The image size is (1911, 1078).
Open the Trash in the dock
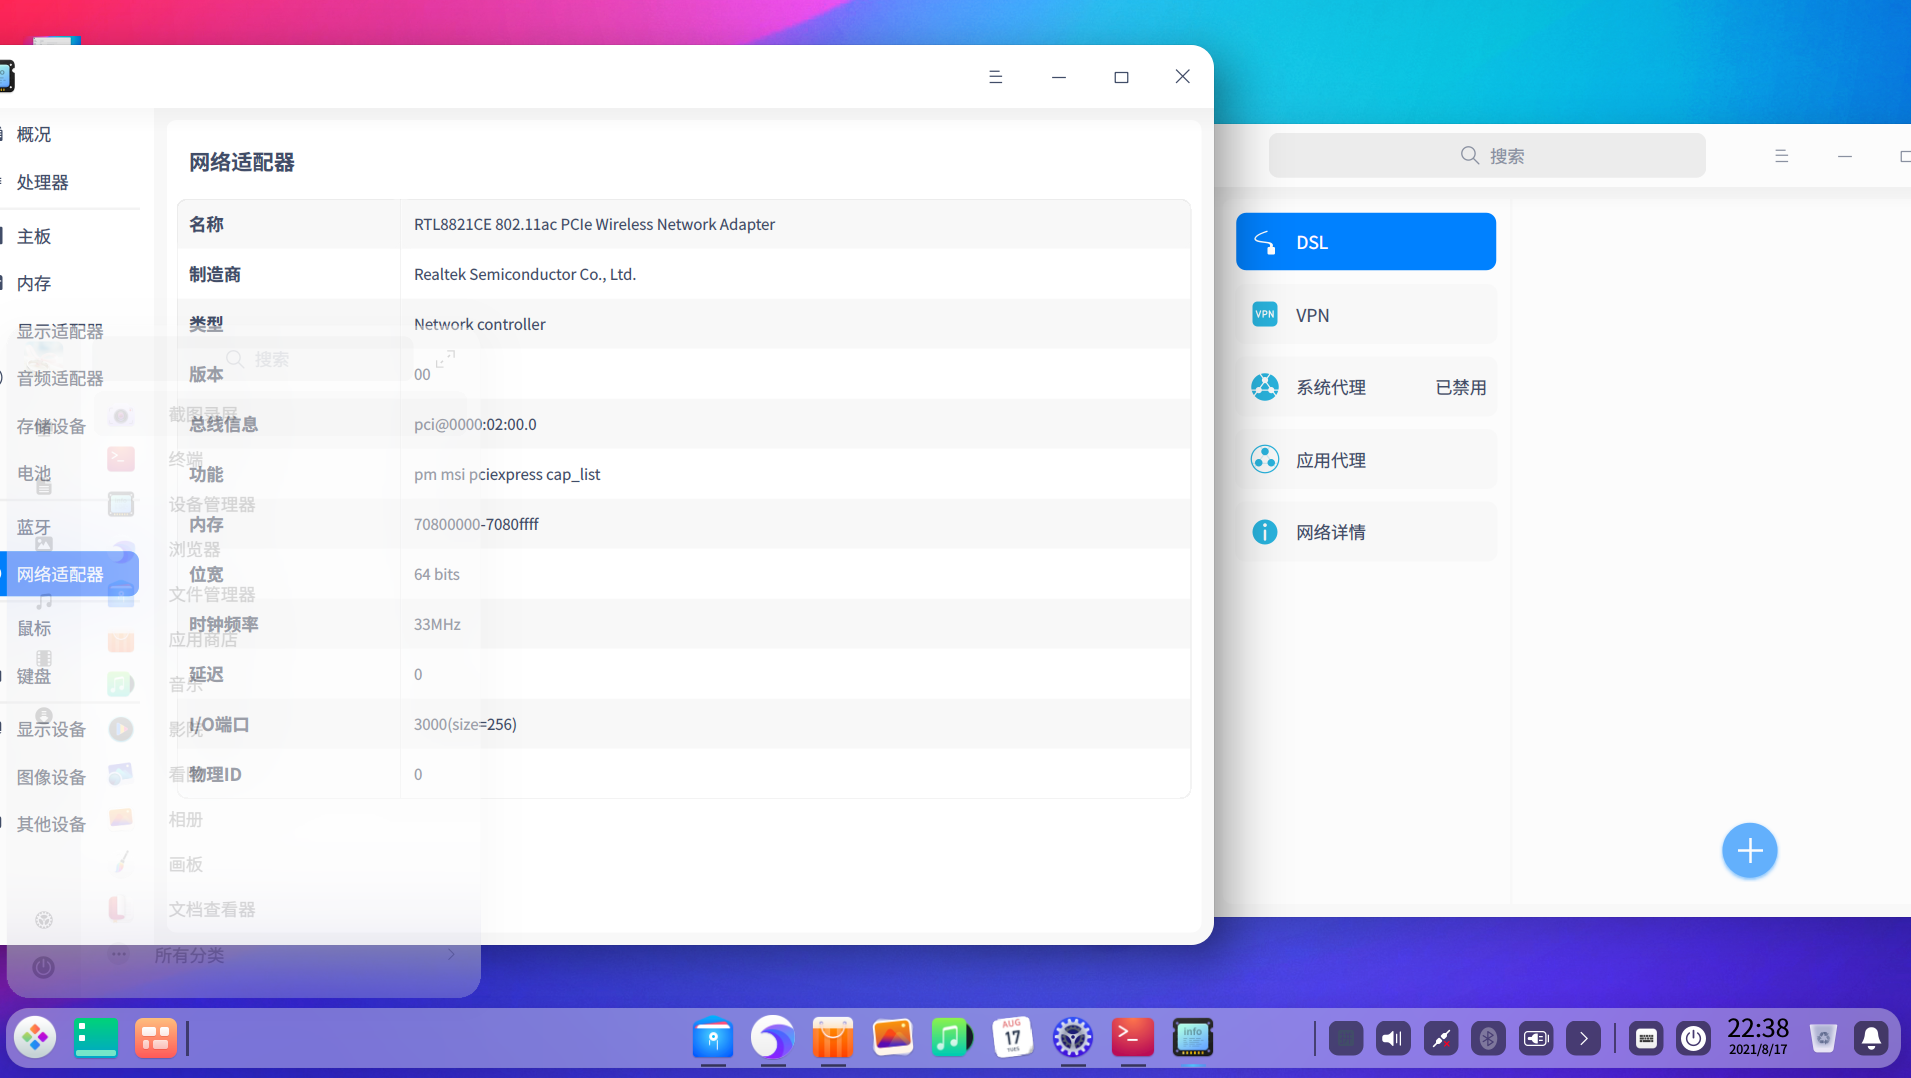click(1823, 1039)
